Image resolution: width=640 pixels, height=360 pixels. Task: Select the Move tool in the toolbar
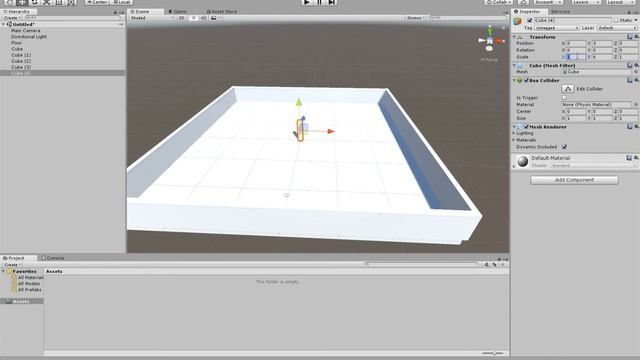pyautogui.click(x=22, y=2)
